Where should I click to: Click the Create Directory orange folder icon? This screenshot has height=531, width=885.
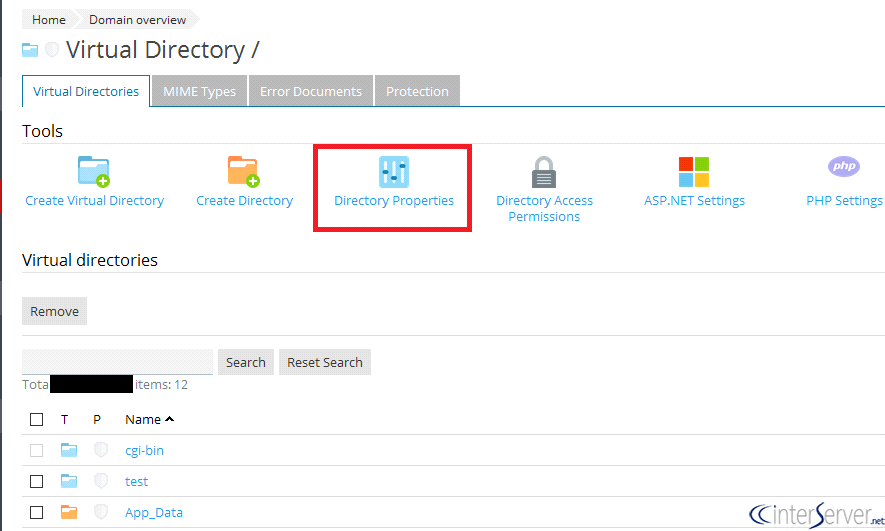pyautogui.click(x=244, y=172)
